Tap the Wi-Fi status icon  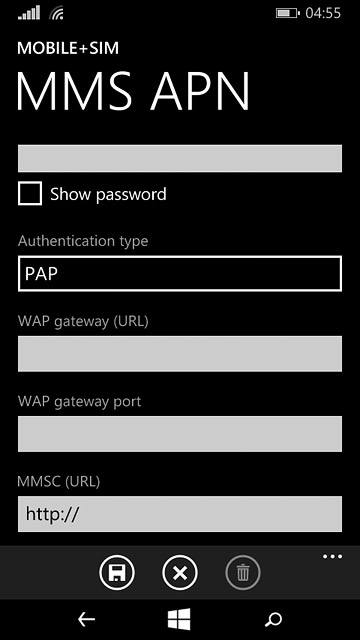56,13
